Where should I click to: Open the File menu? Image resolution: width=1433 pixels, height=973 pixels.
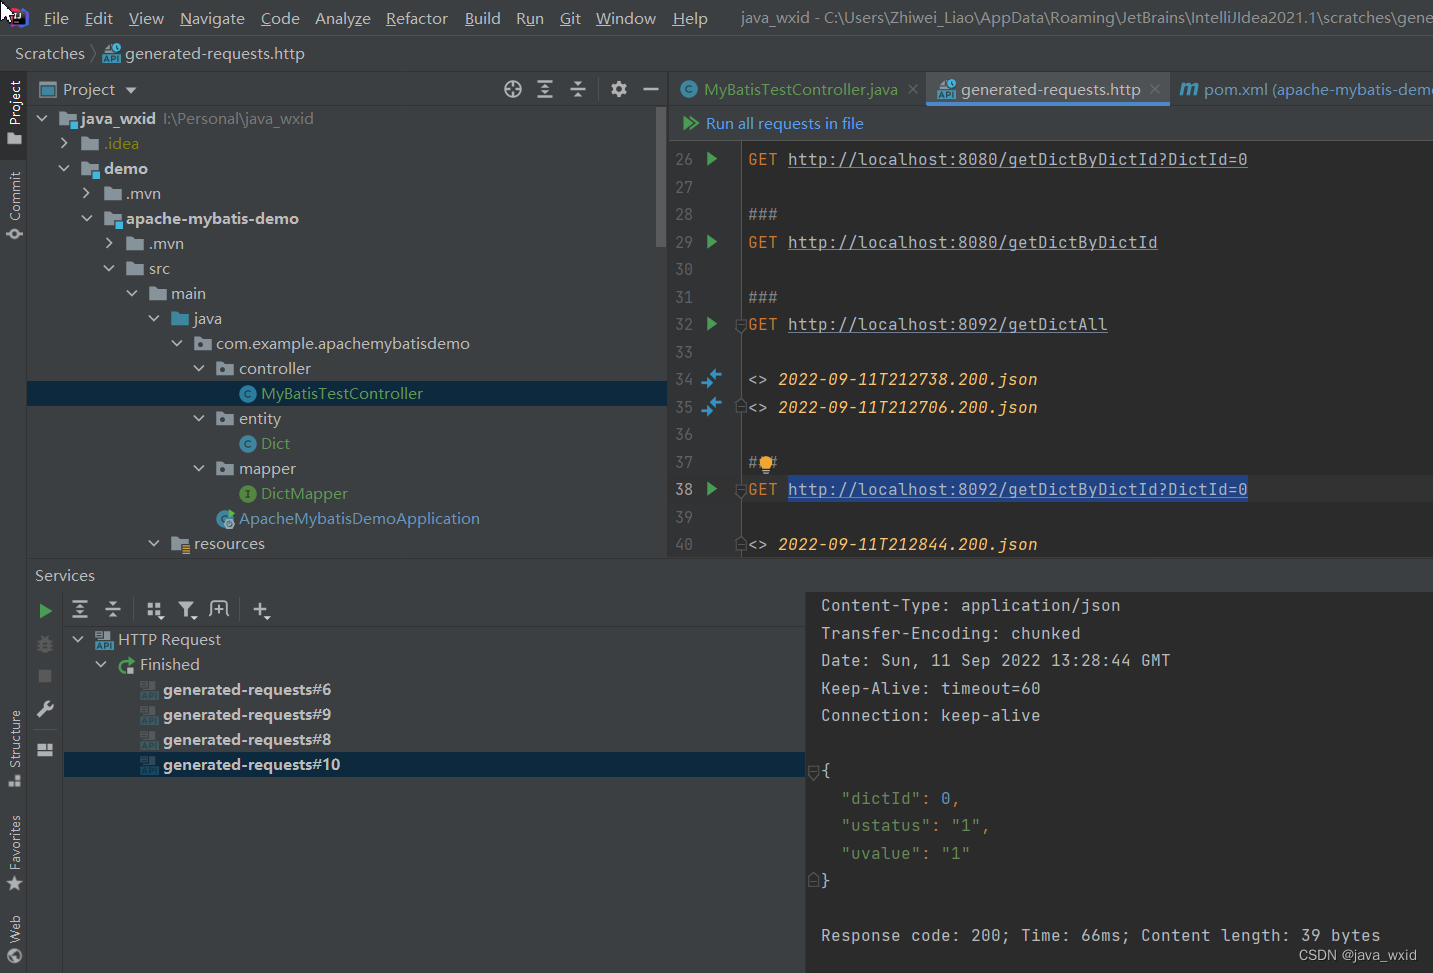click(x=56, y=18)
